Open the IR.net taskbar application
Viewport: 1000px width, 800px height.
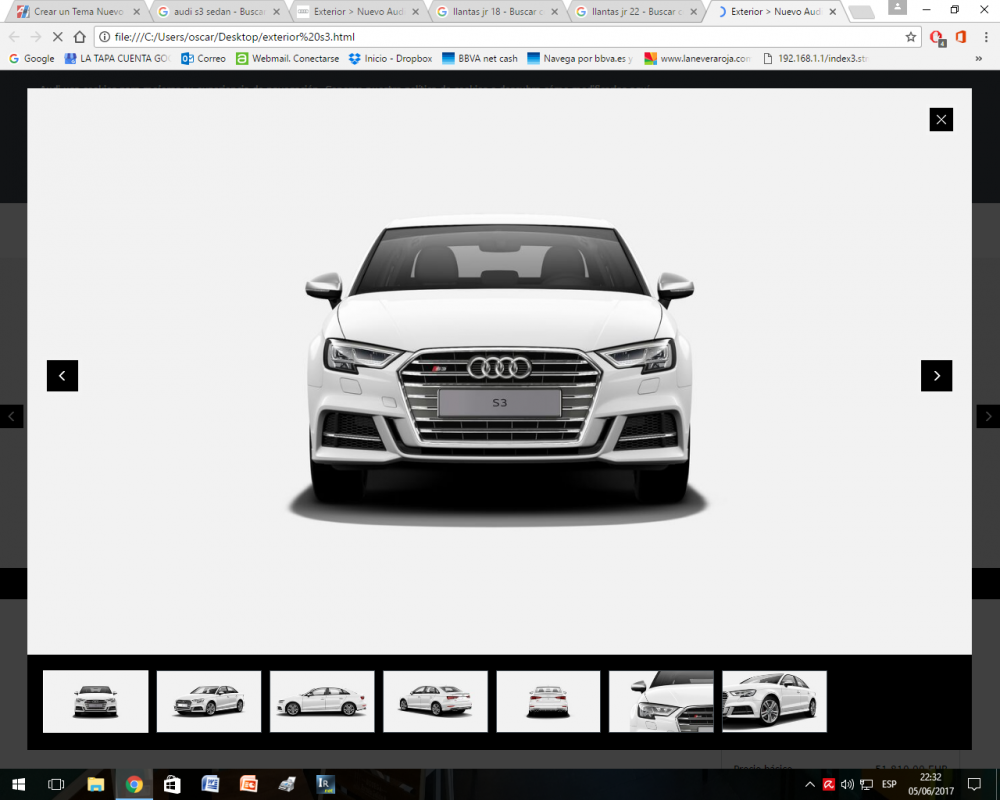[325, 784]
